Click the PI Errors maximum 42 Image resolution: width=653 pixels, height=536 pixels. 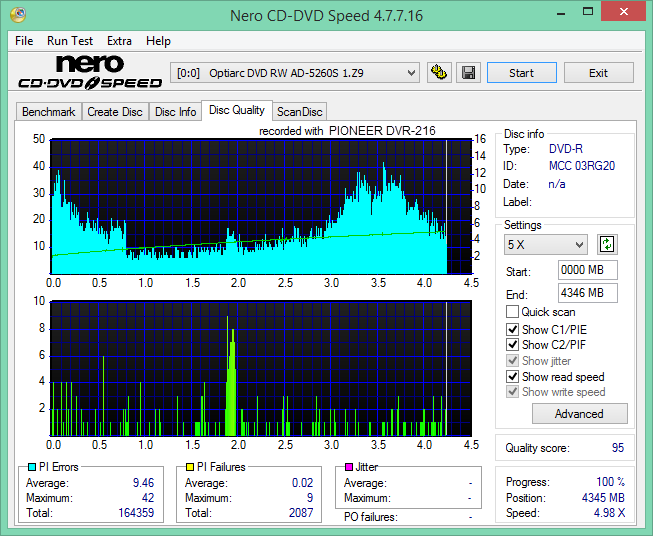[x=148, y=498]
